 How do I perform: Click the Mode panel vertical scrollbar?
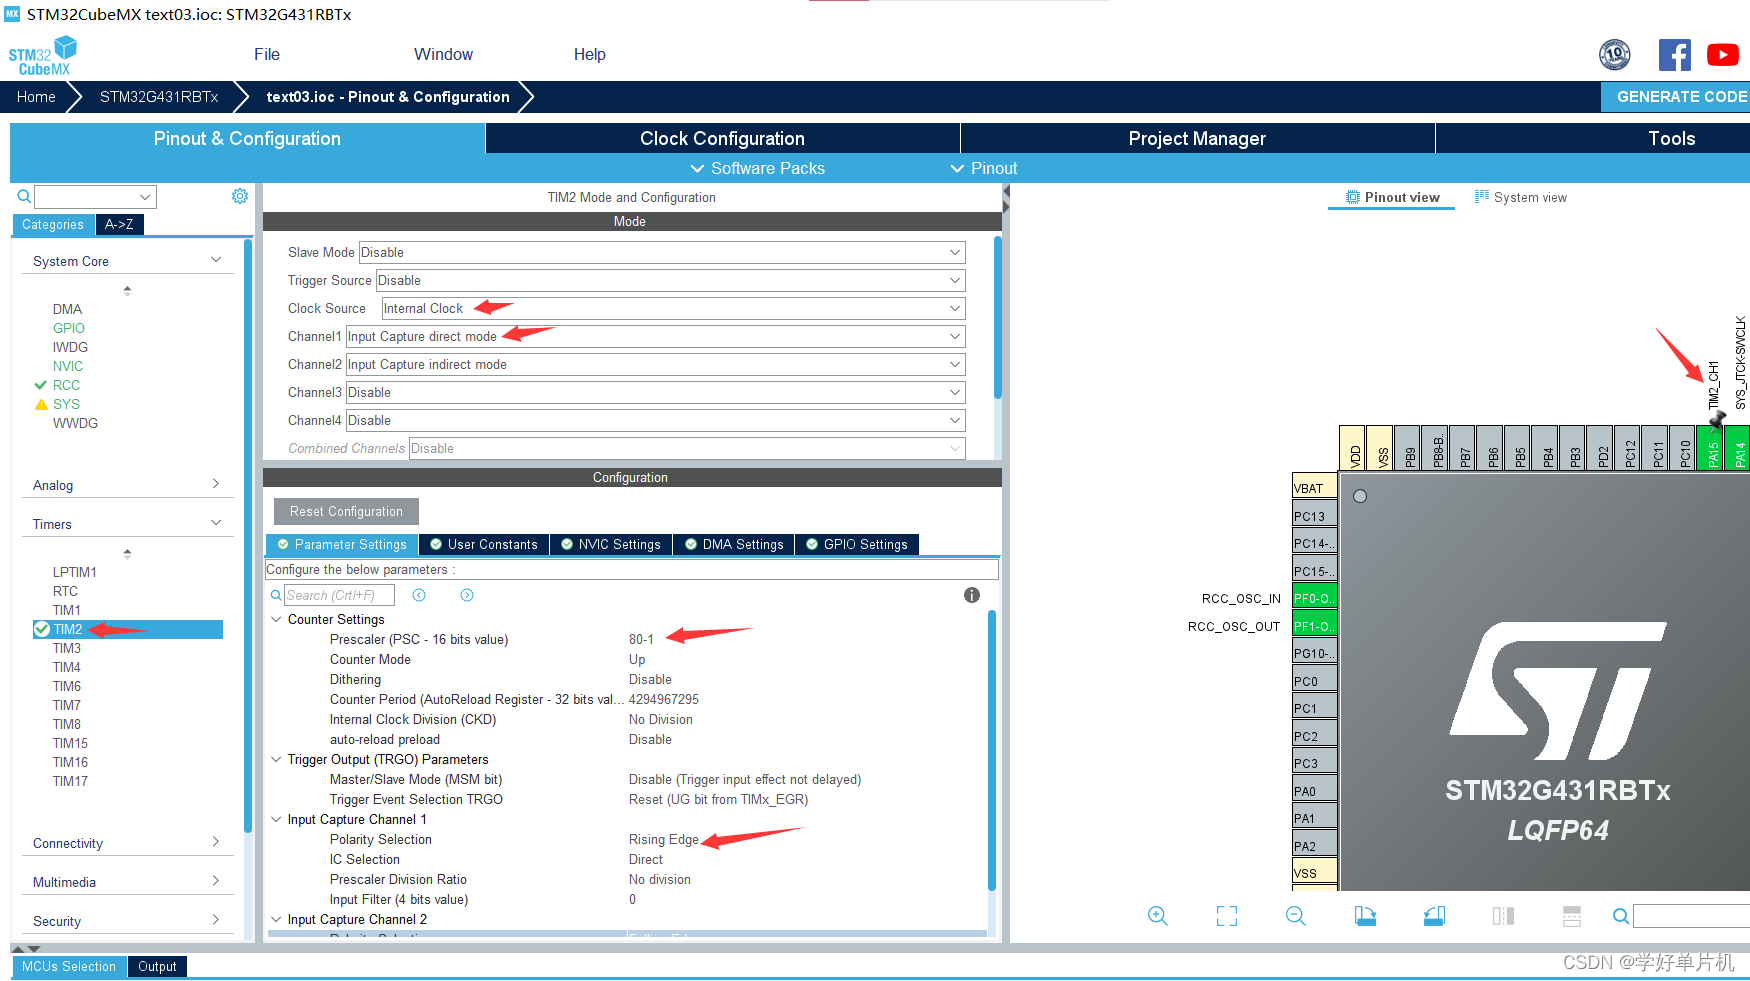997,317
